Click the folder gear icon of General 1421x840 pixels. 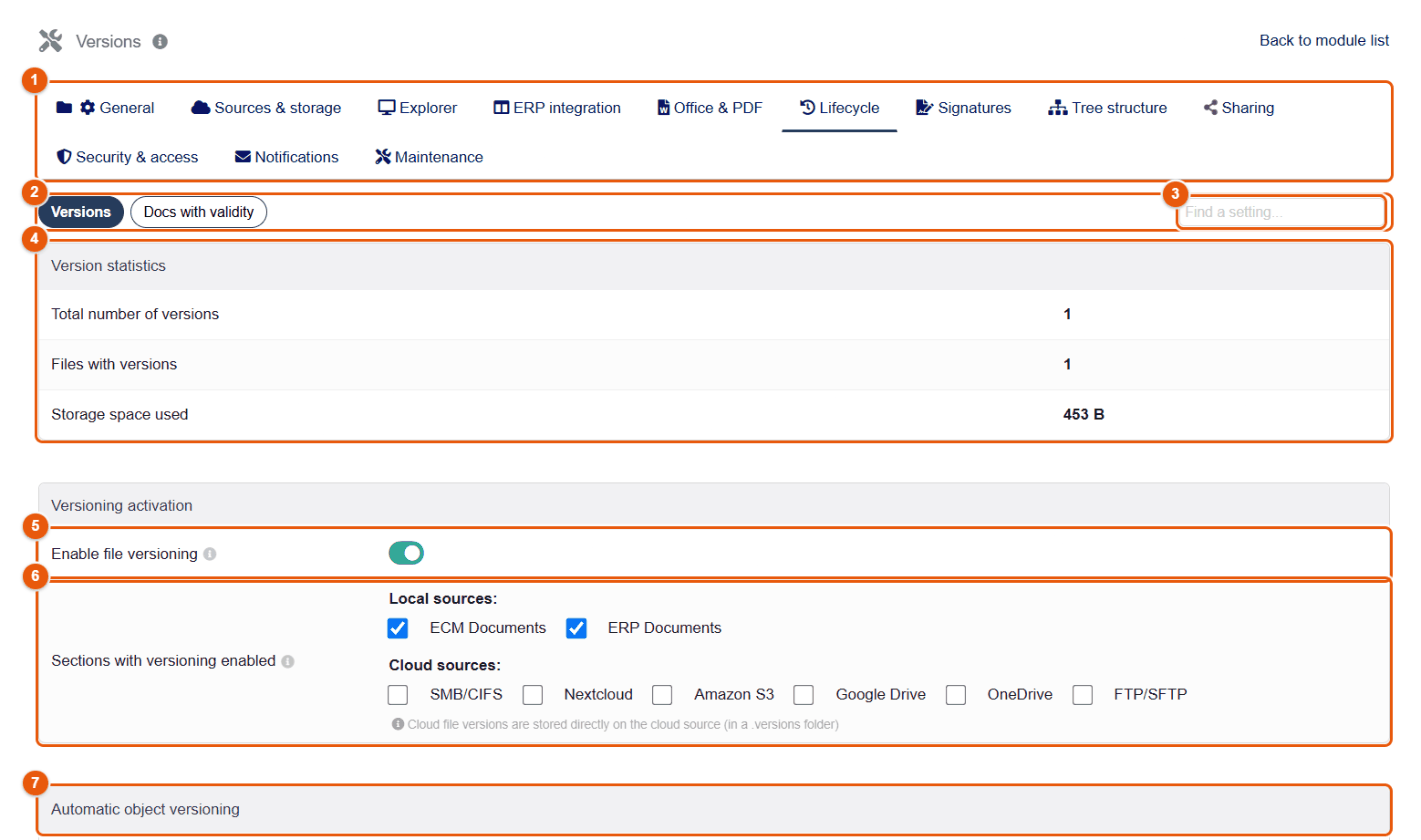click(x=76, y=108)
